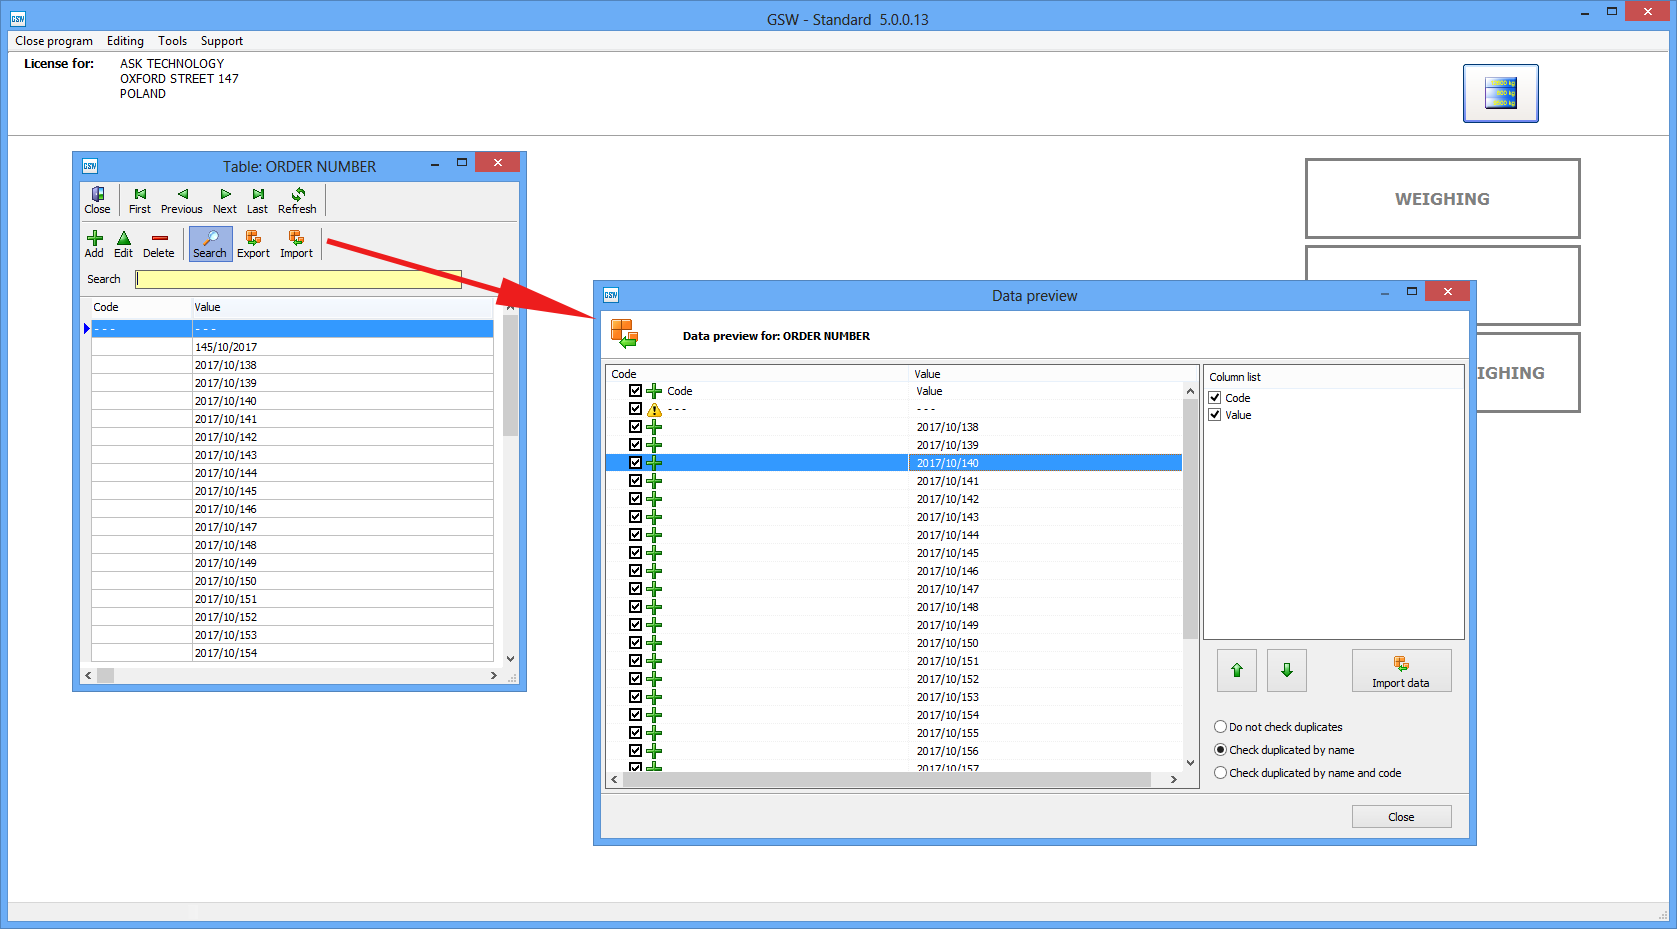
Task: Move column down with green down arrow
Action: tap(1286, 670)
